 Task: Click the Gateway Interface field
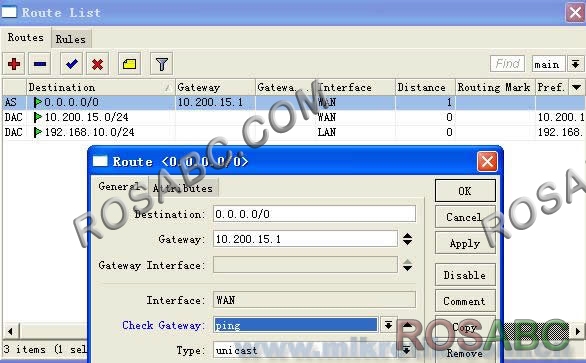tap(305, 265)
